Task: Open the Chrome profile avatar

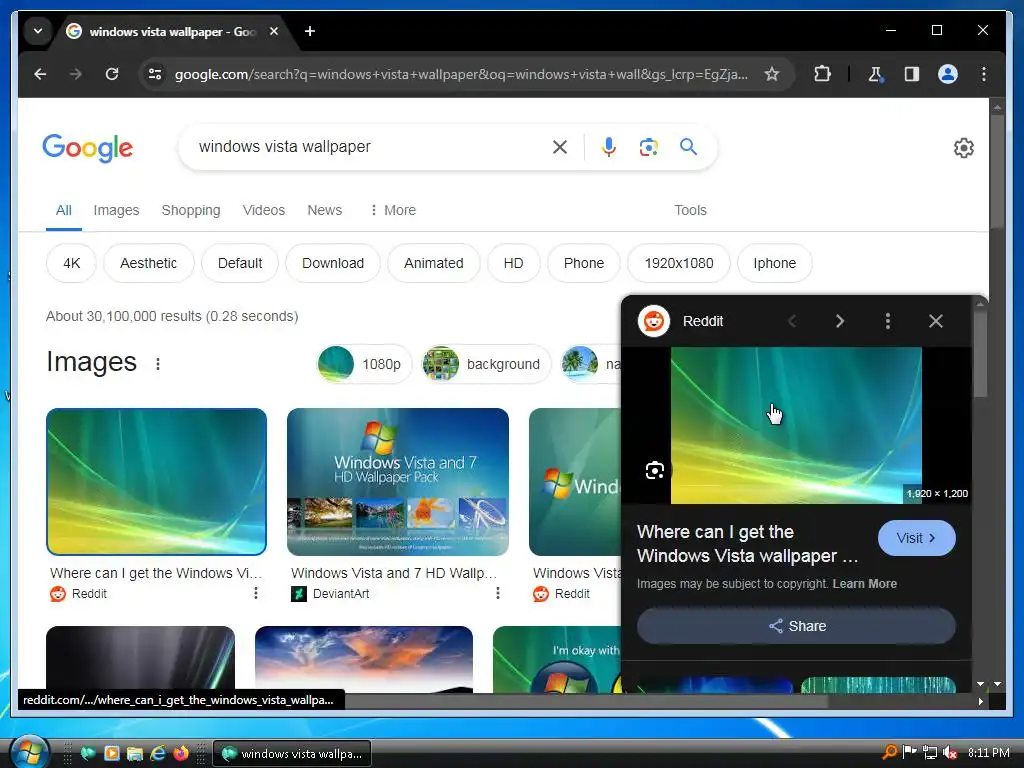Action: (x=948, y=74)
